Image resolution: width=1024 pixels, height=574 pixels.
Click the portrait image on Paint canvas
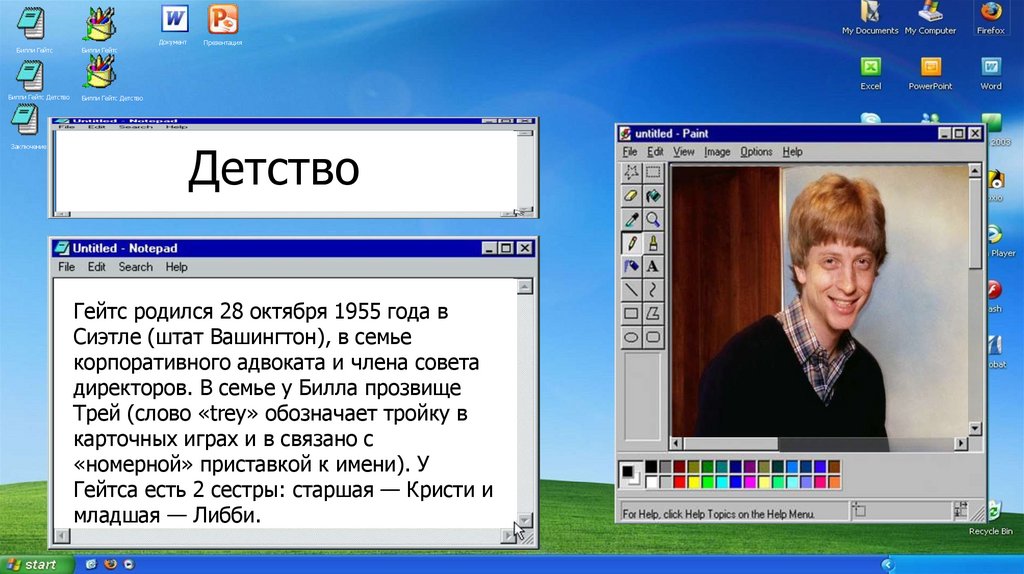(x=819, y=300)
